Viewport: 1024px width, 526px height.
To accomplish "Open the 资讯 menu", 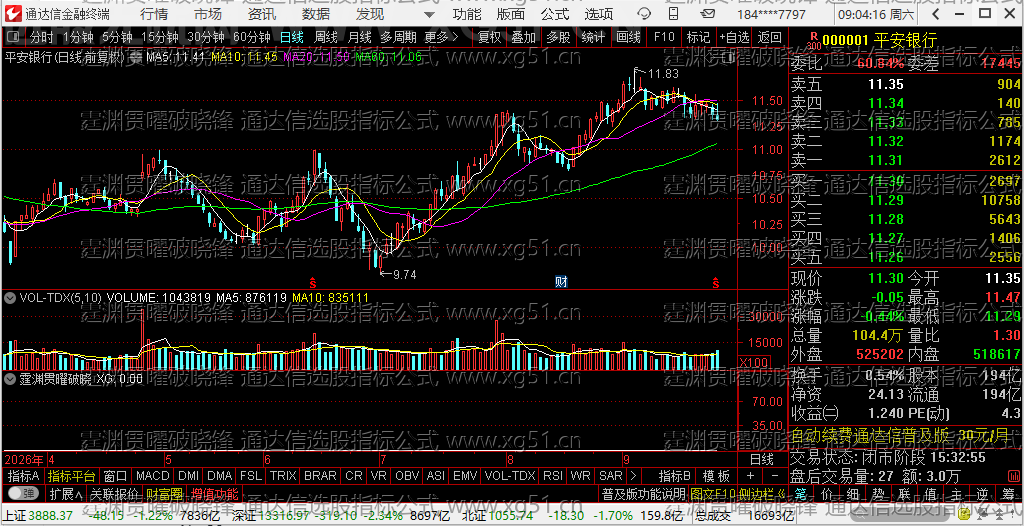I will tap(262, 14).
